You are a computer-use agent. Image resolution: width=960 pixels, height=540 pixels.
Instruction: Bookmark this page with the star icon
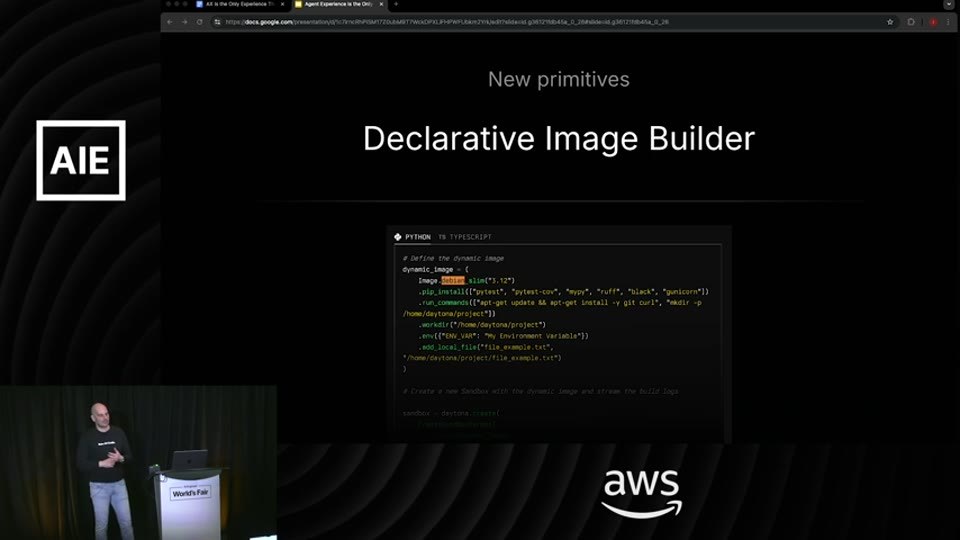pos(890,22)
